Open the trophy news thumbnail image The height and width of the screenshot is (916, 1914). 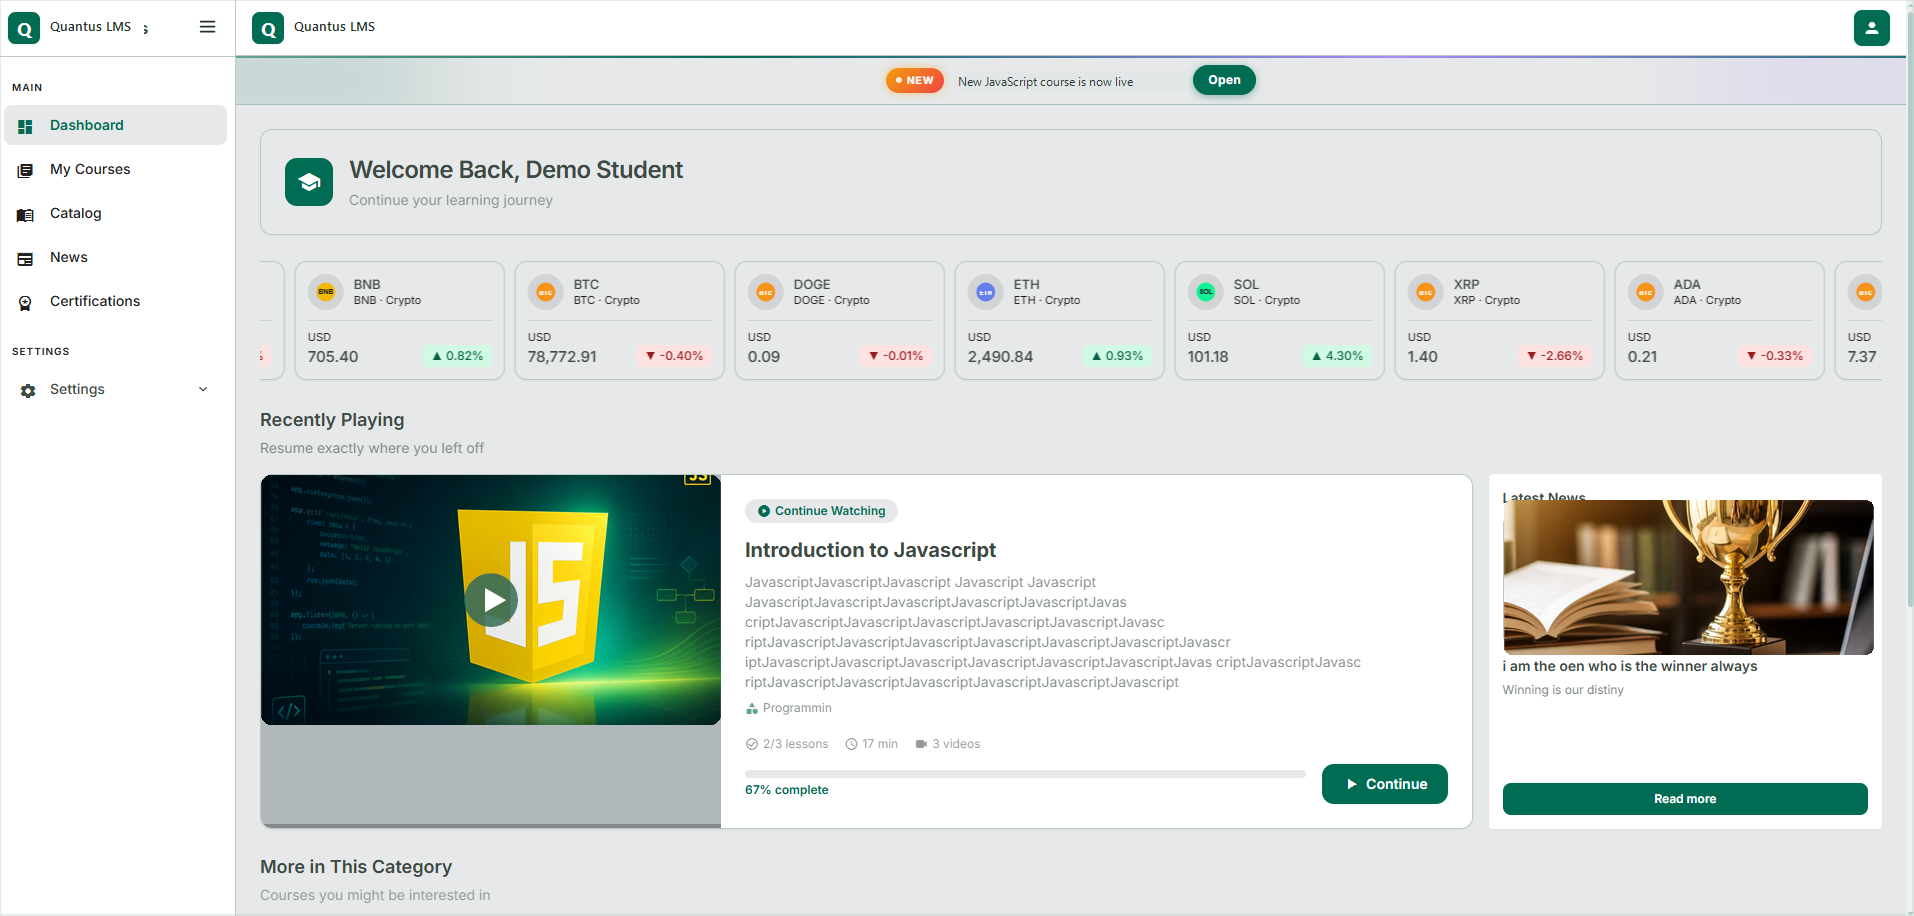[x=1688, y=577]
